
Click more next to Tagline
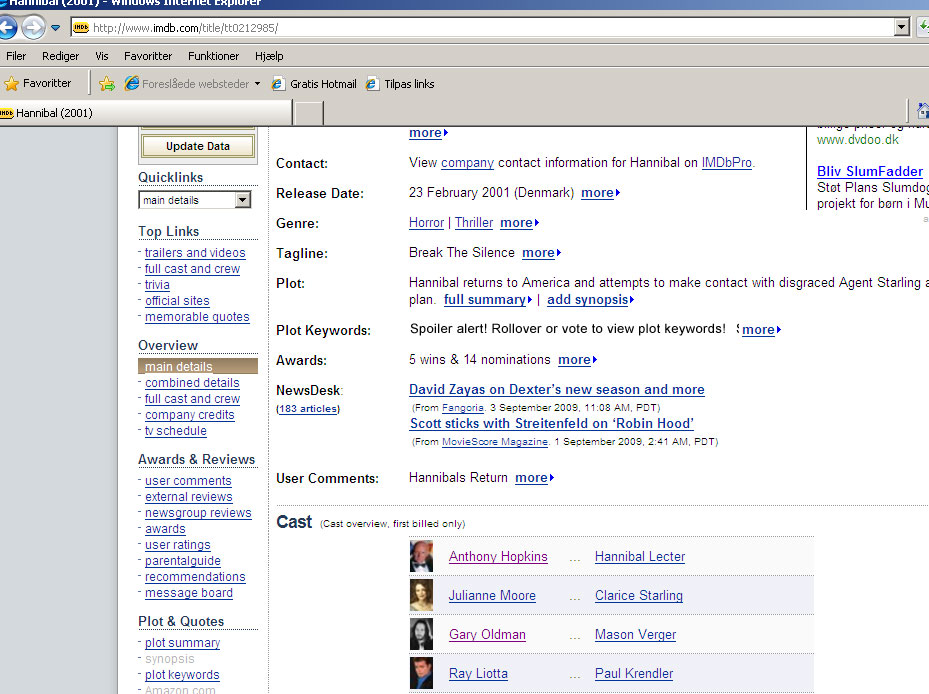coord(541,253)
